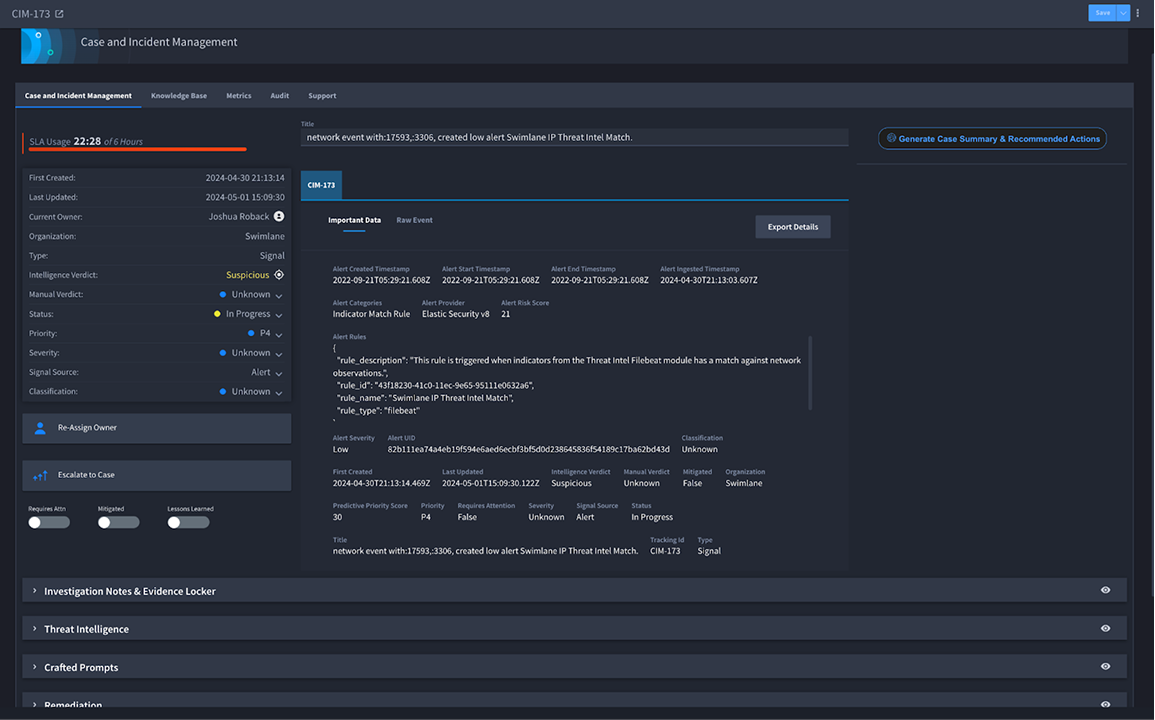Click the Predictive Priority Score value 30

point(337,517)
